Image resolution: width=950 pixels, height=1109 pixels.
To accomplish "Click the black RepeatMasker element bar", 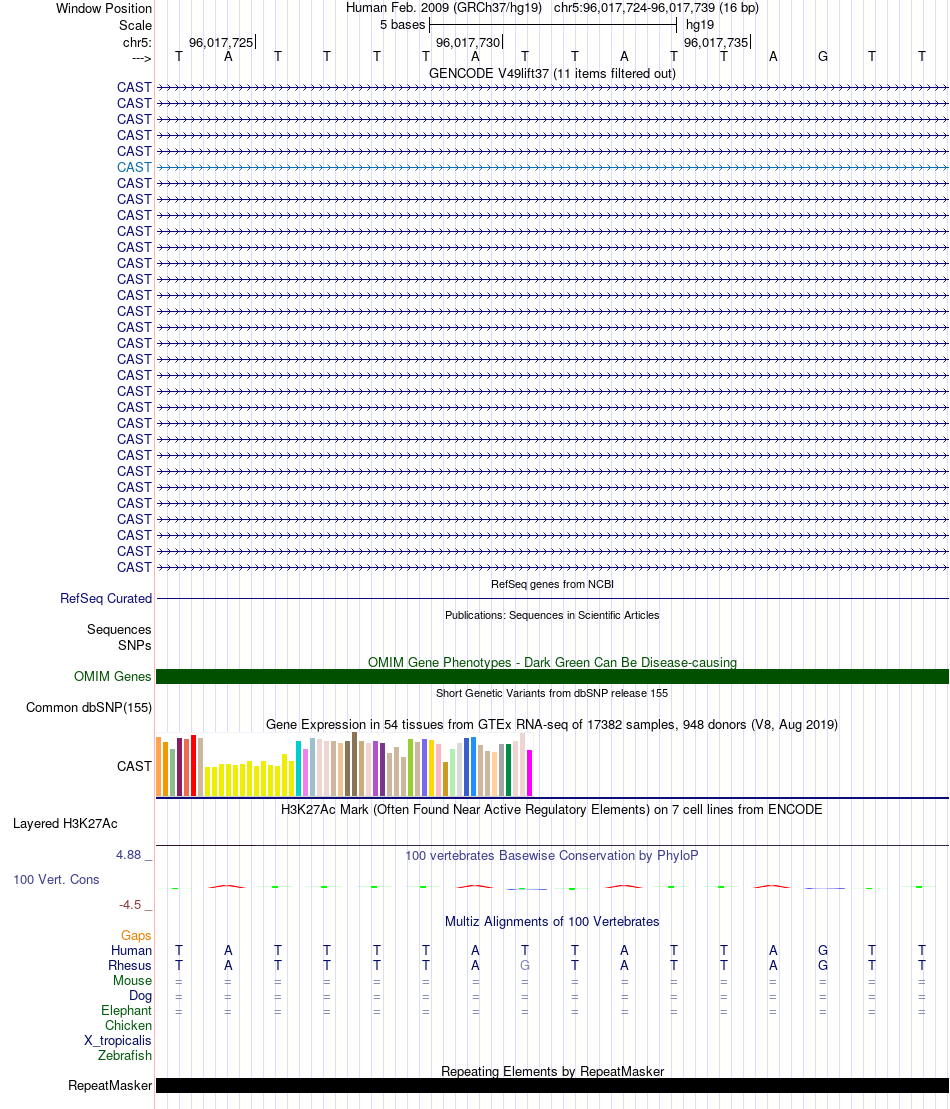I will pyautogui.click(x=552, y=1086).
